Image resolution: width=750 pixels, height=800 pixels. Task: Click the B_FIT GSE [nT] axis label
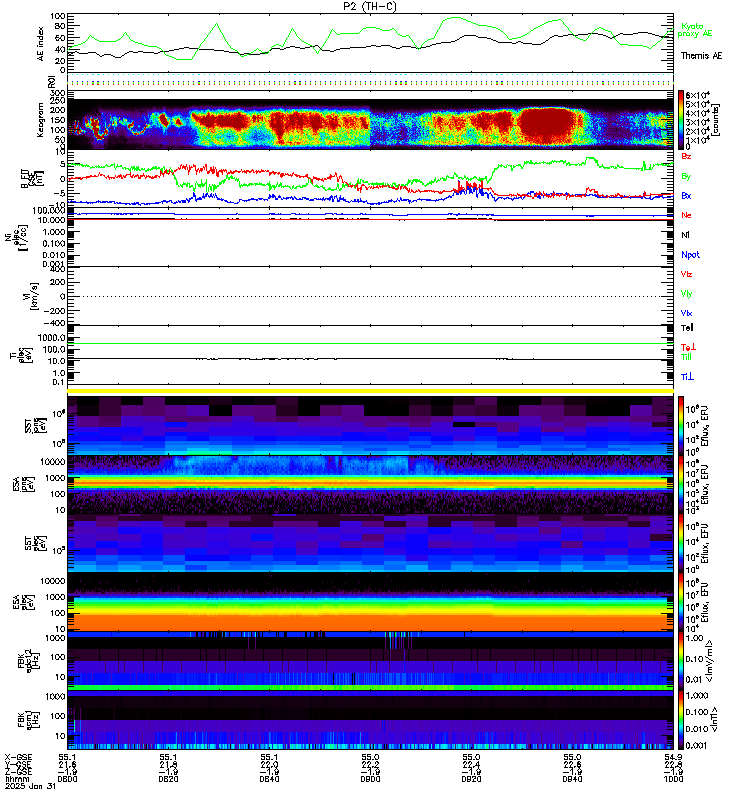[32, 179]
